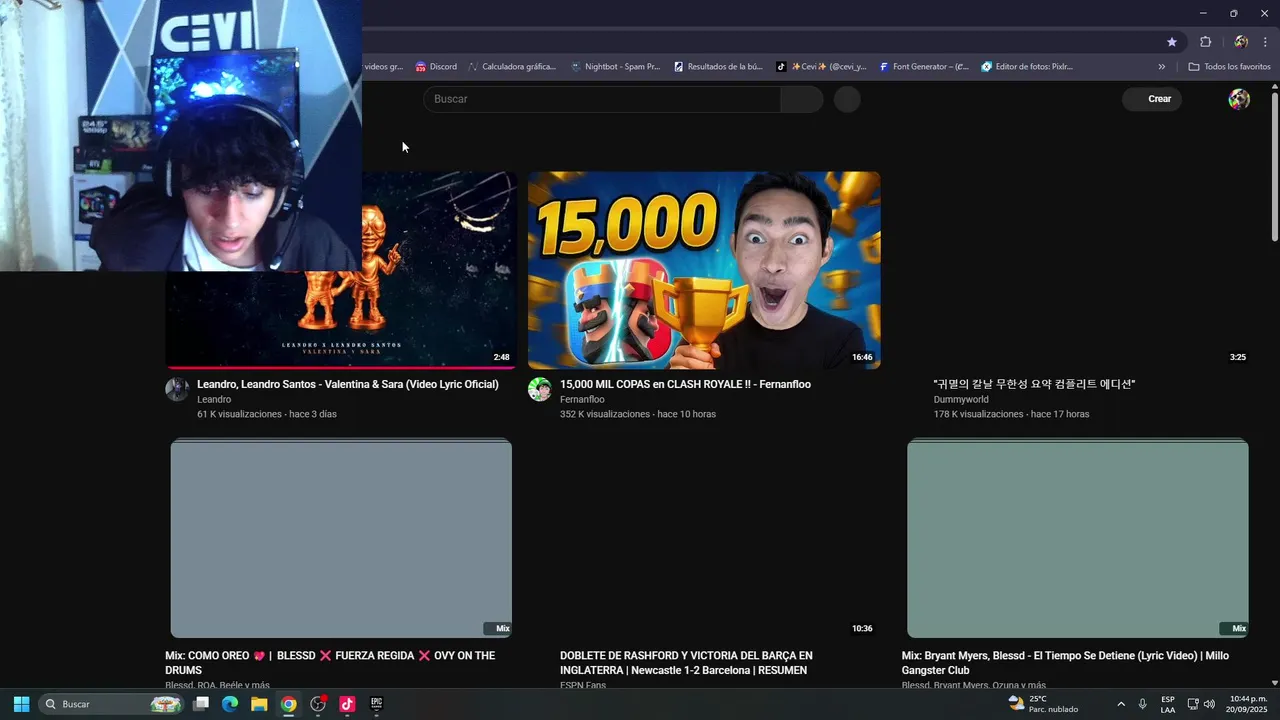
Task: Open Windows Start menu
Action: (x=21, y=704)
